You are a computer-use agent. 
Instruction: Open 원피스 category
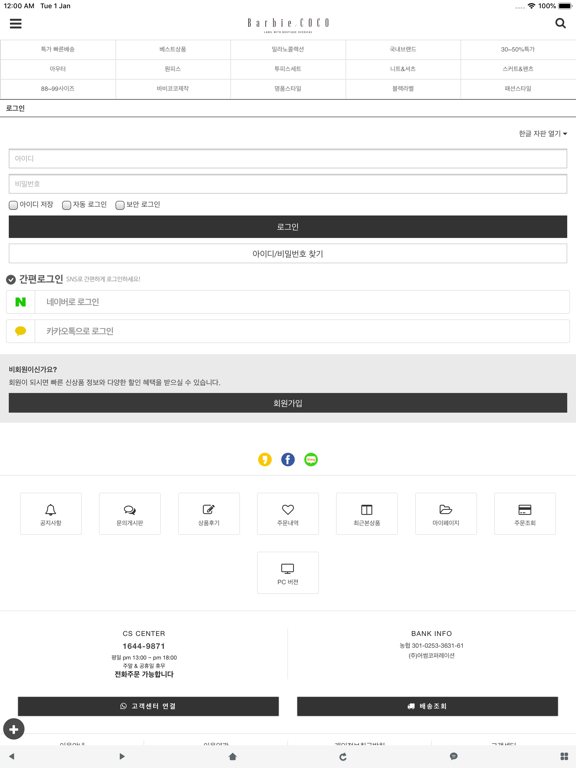173,69
